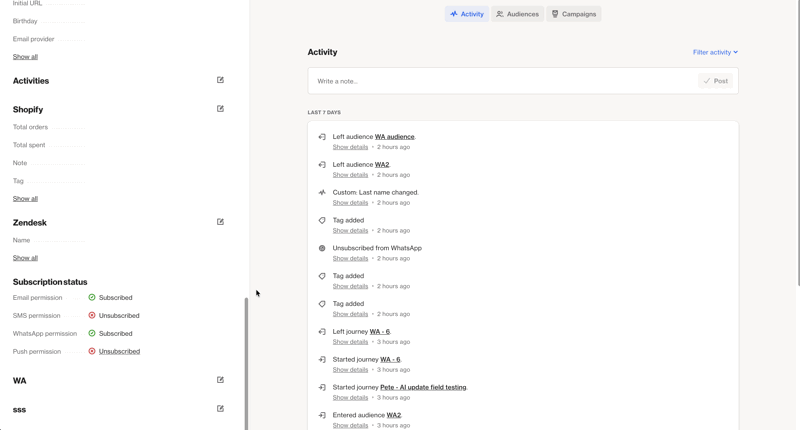Click the Zendesk section edit icon
800x430 pixels.
tap(220, 222)
